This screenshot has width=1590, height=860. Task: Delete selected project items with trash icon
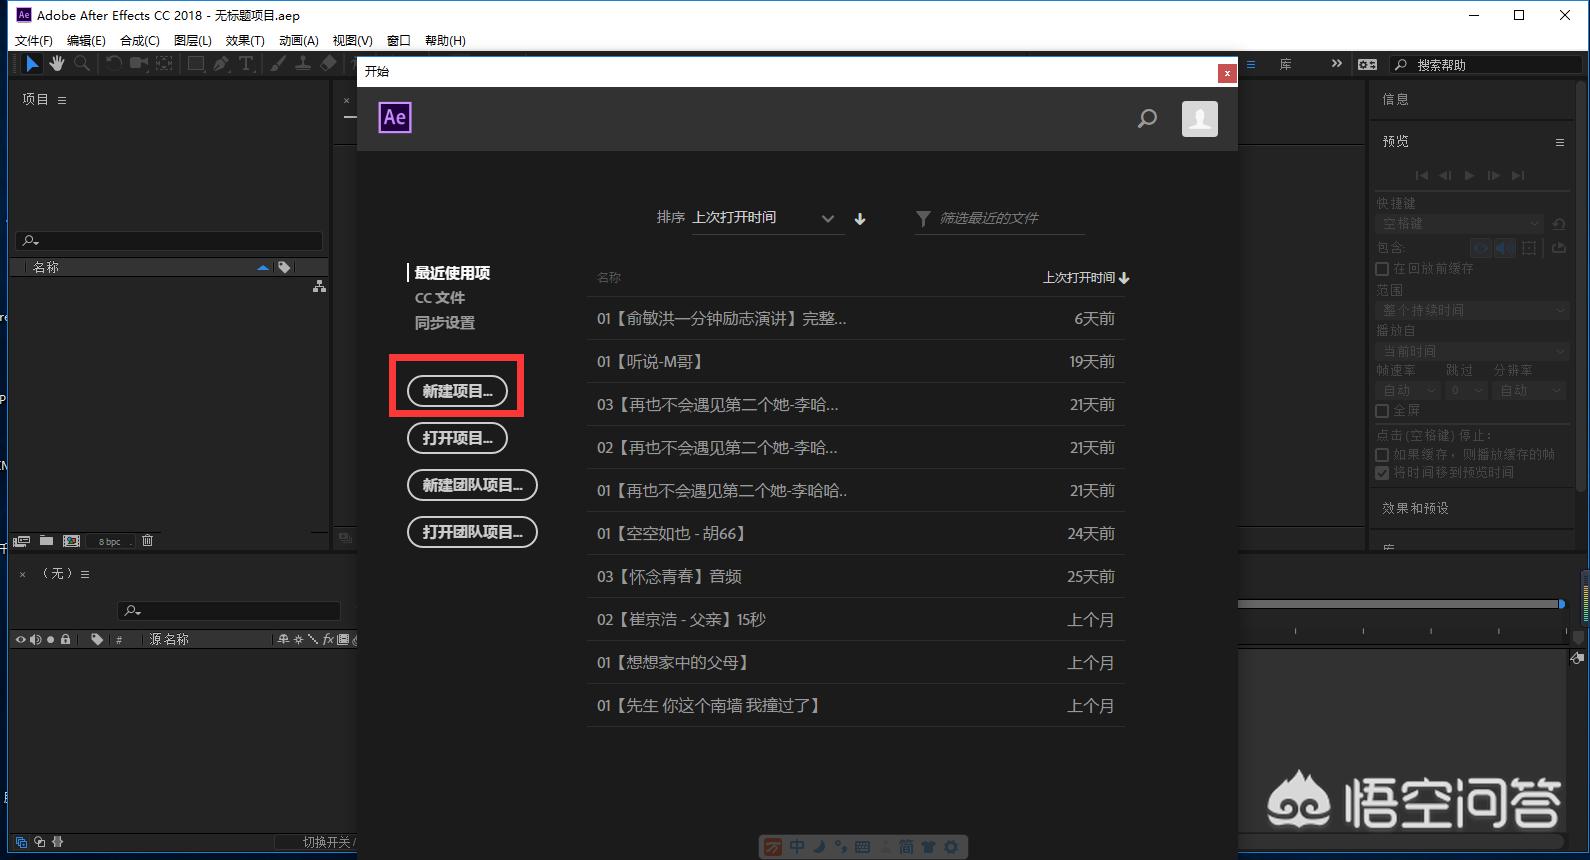point(147,541)
